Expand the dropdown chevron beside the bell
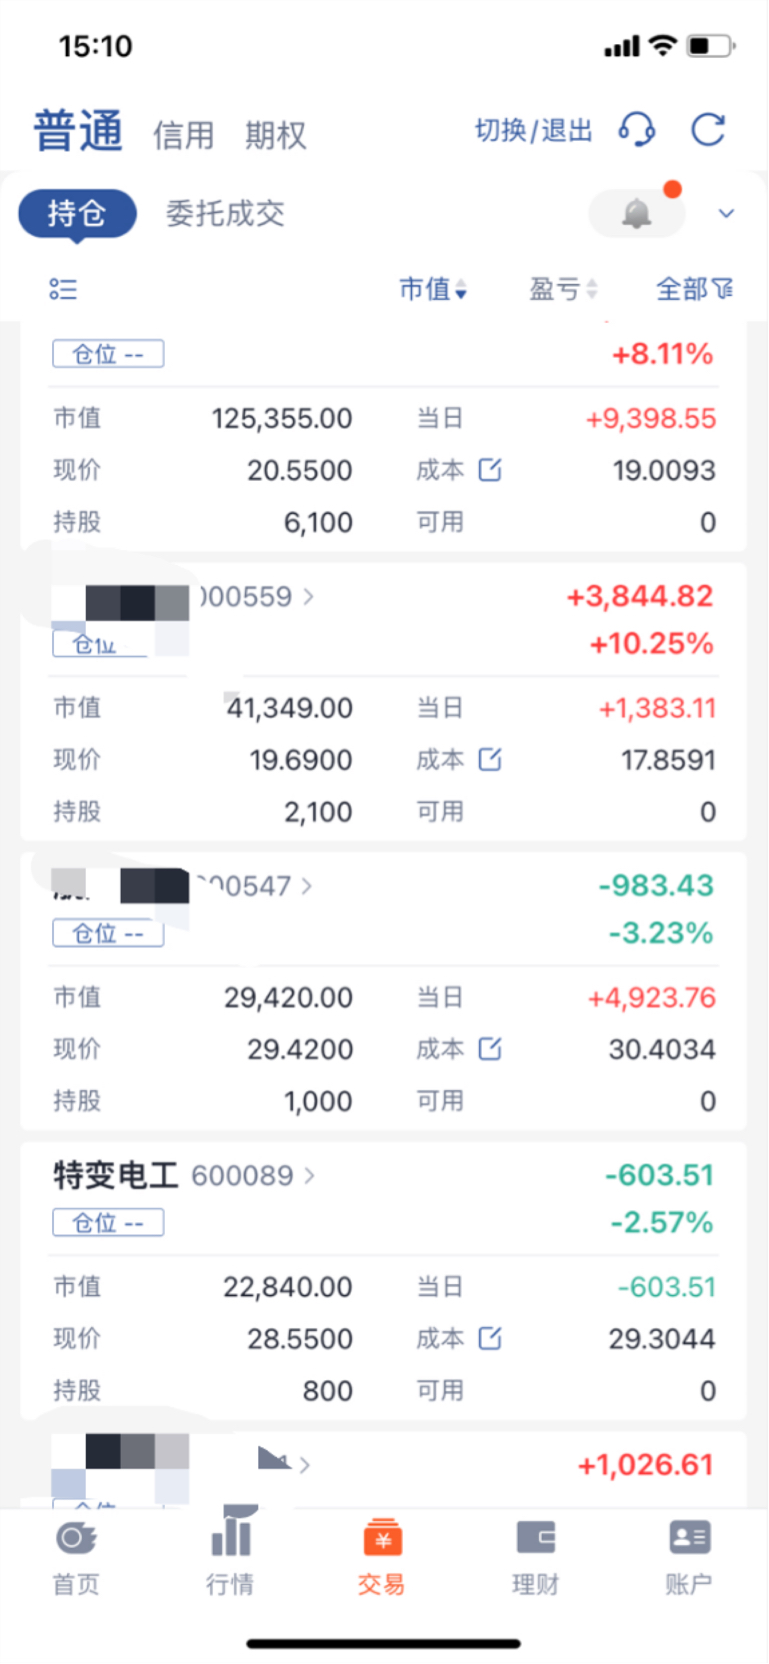Viewport: 769px width, 1664px height. click(x=727, y=213)
